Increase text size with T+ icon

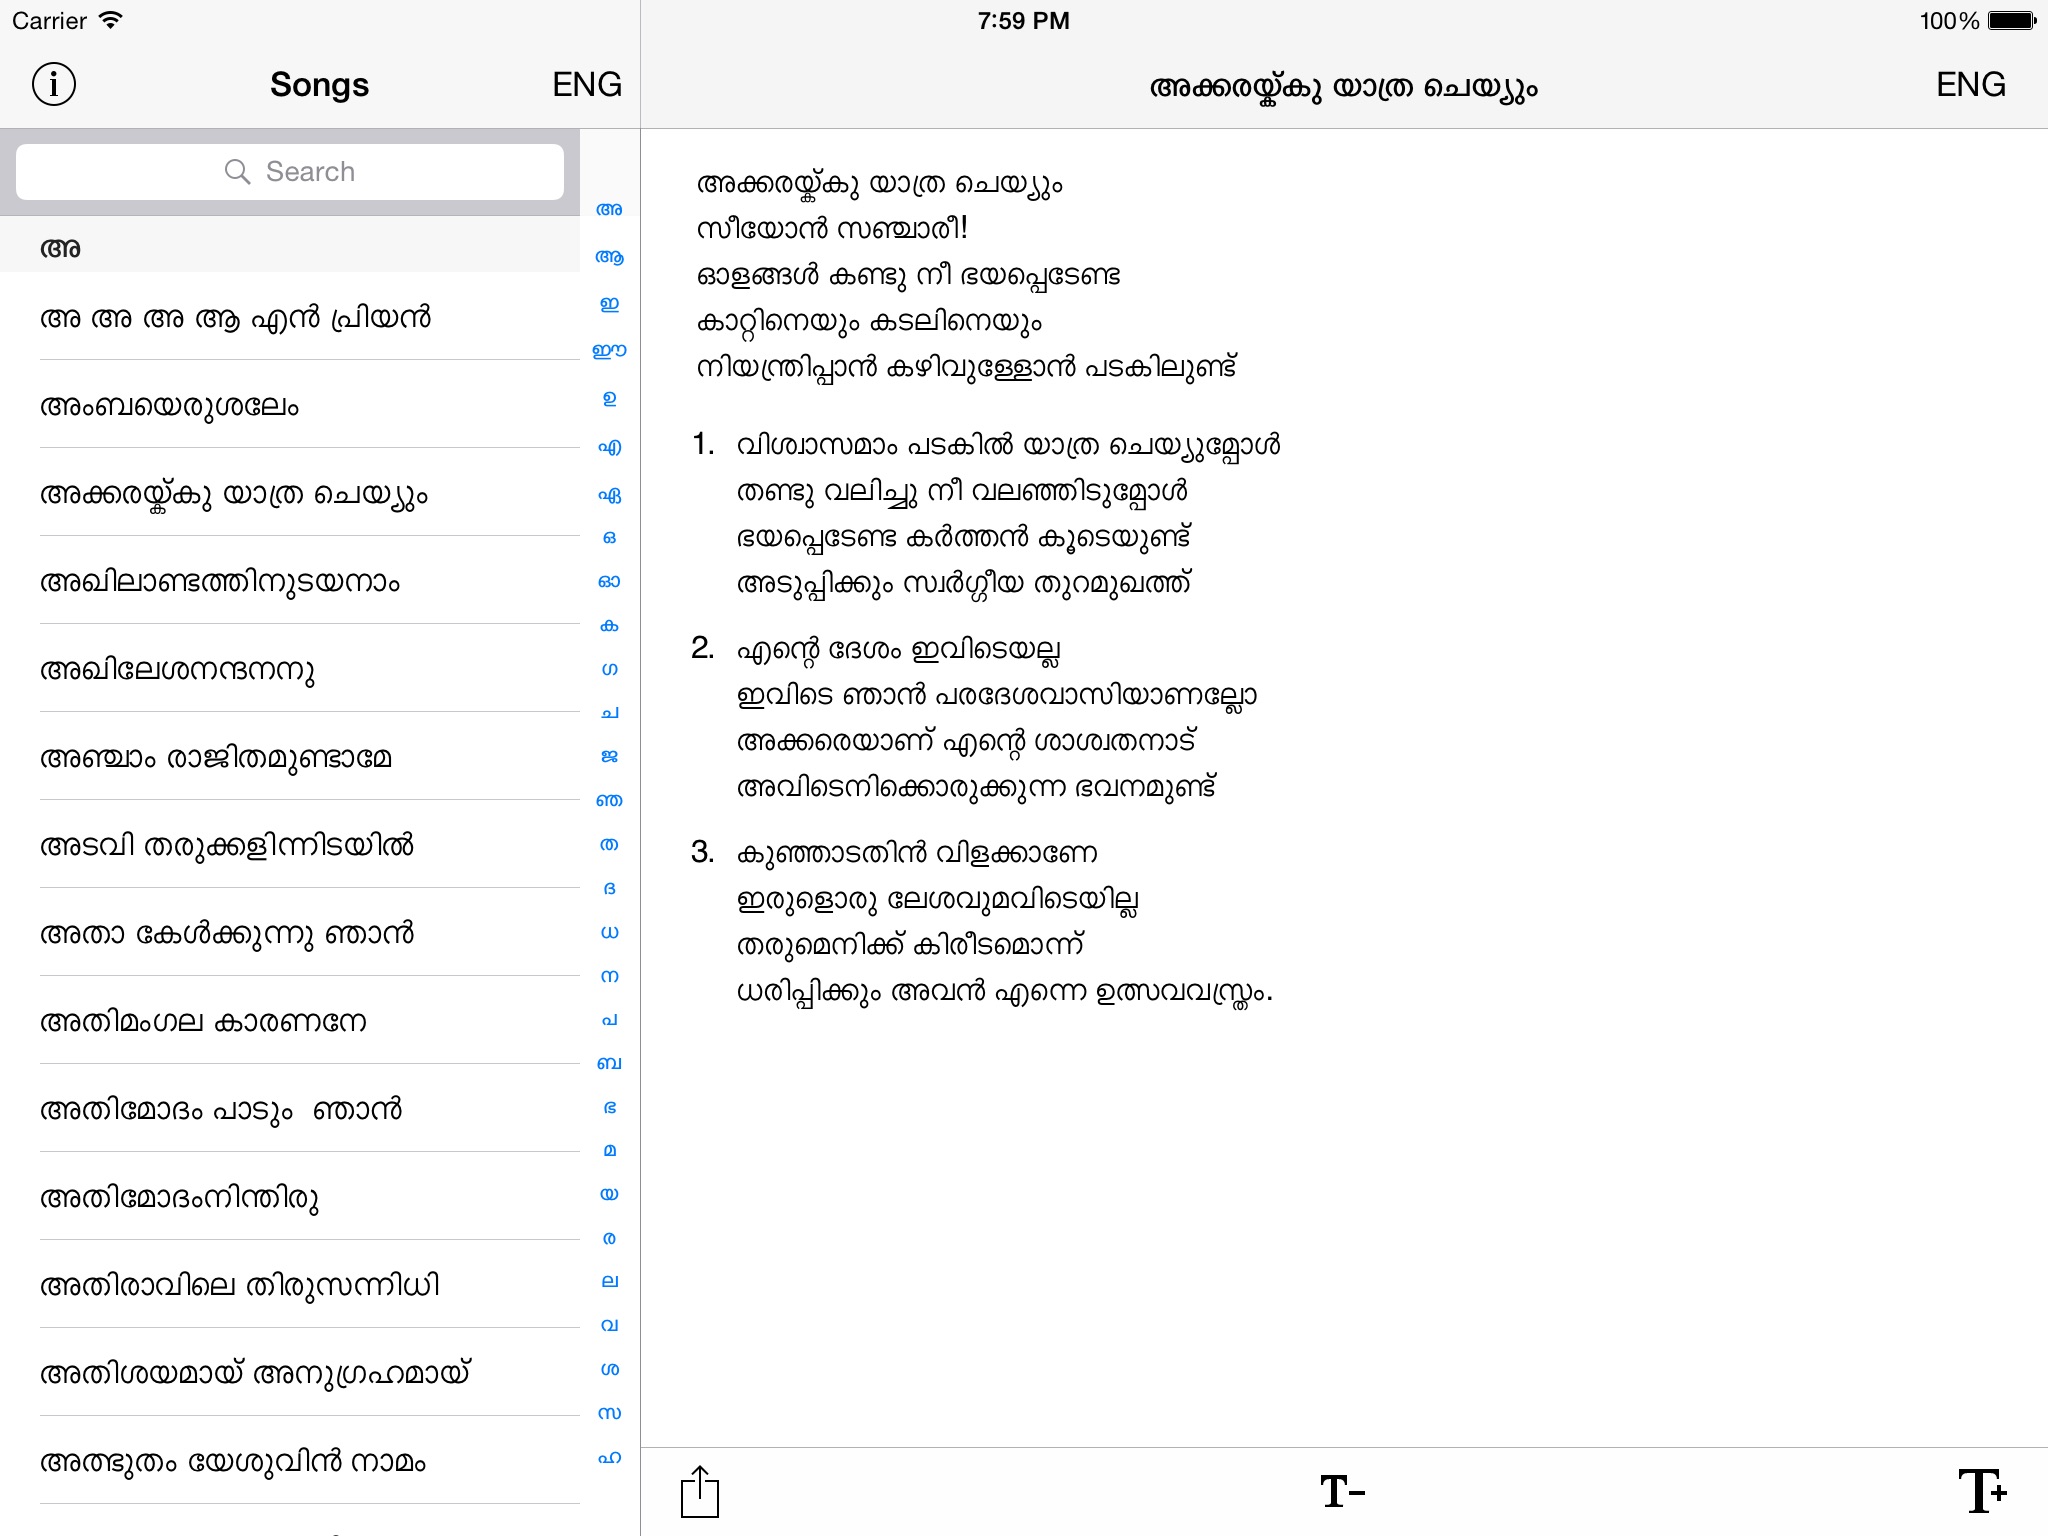(1982, 1492)
